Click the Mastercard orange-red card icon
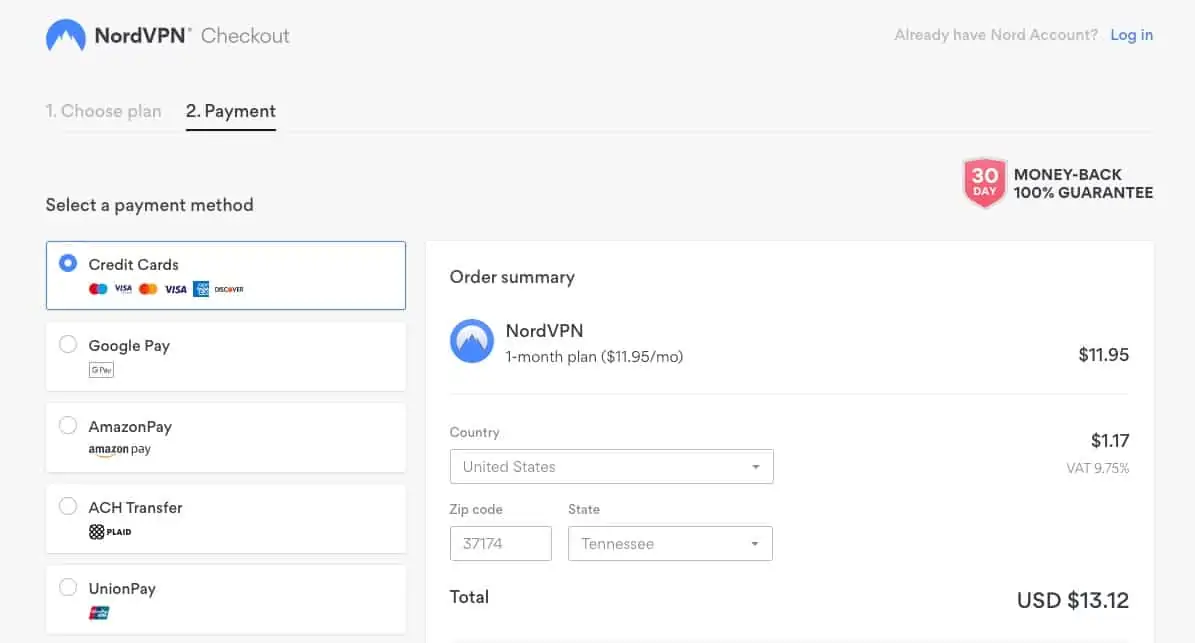 (x=148, y=289)
